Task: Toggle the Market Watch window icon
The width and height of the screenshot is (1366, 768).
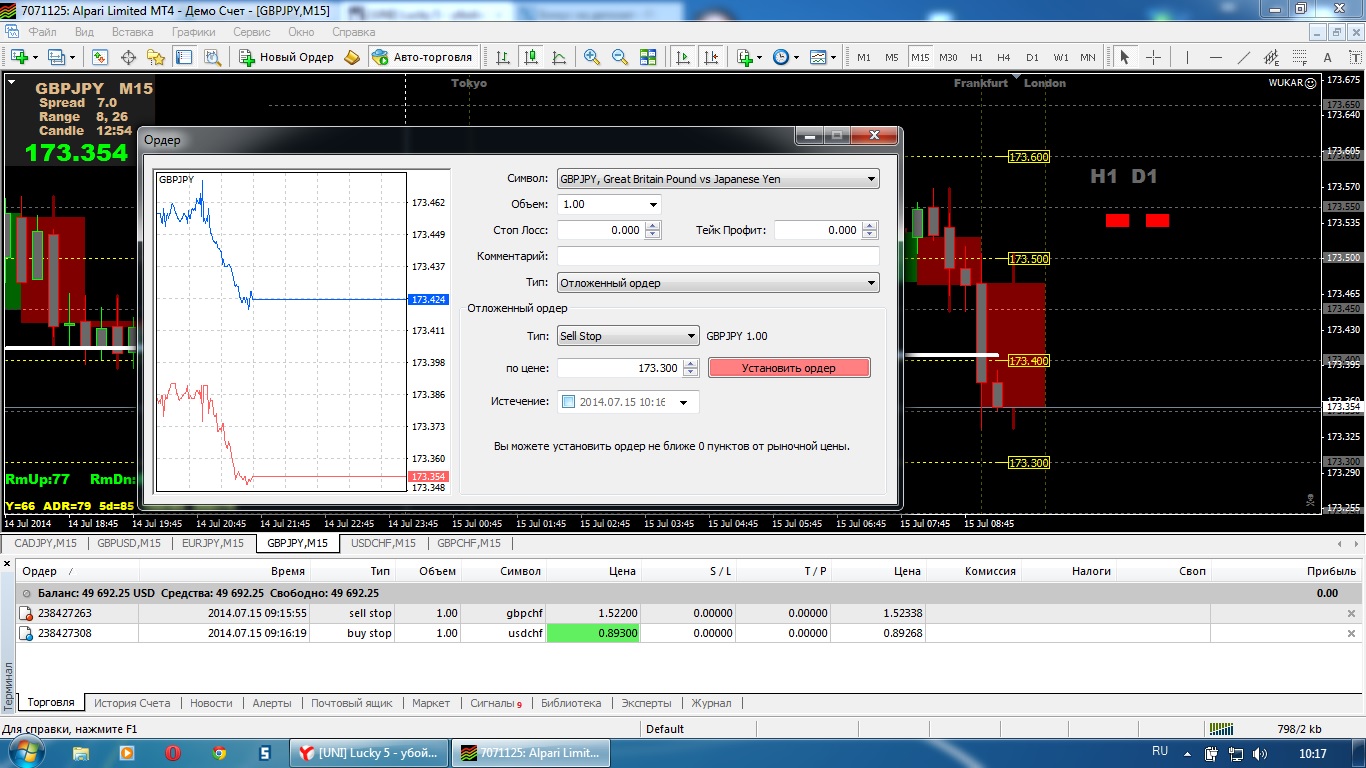Action: [100, 57]
